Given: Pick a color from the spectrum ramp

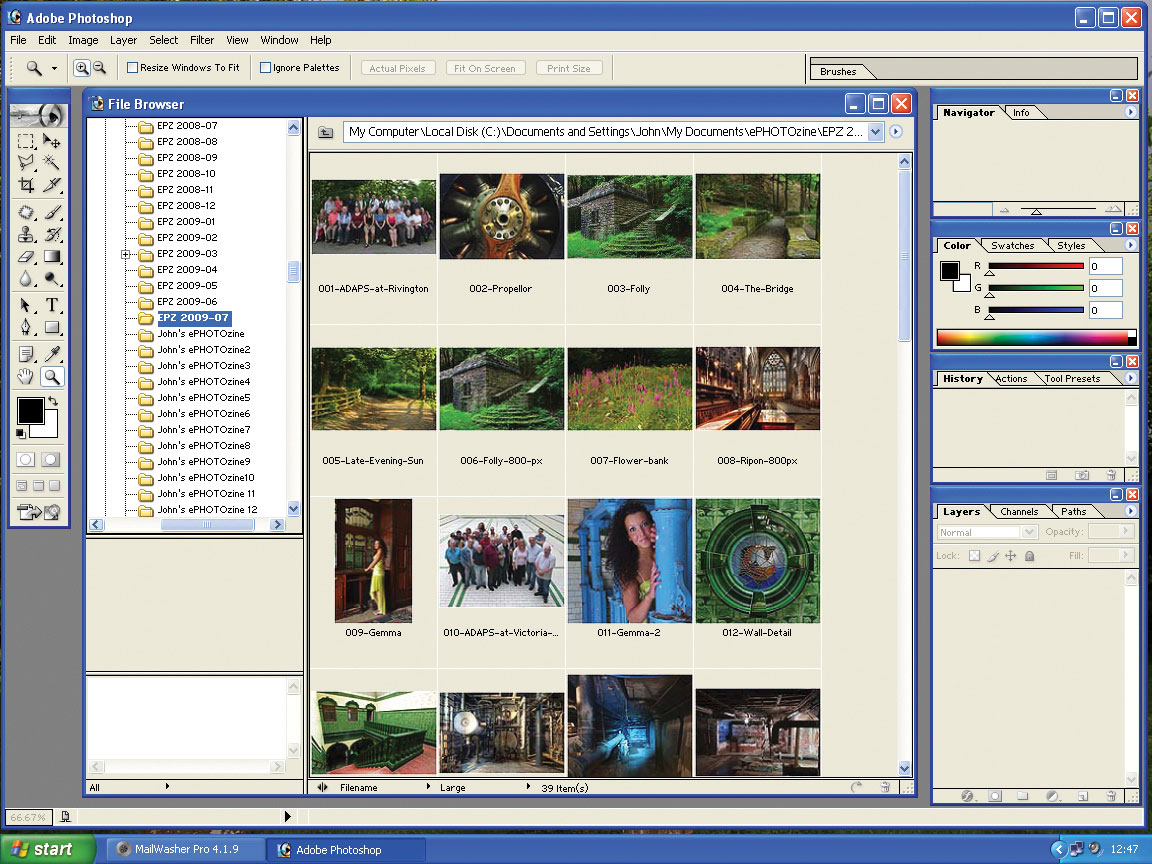Looking at the screenshot, I should point(1030,337).
